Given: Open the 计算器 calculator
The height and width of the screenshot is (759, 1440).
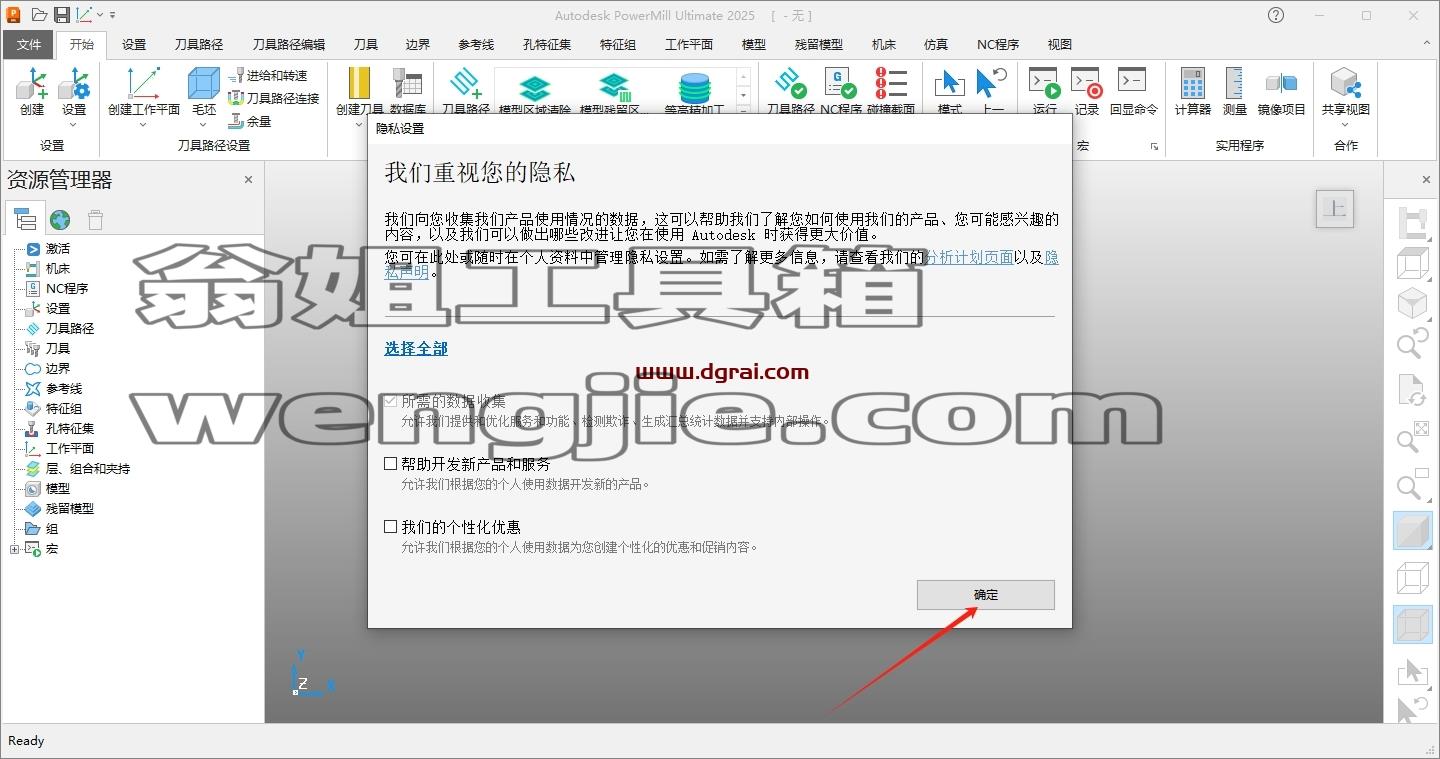Looking at the screenshot, I should click(x=1192, y=91).
